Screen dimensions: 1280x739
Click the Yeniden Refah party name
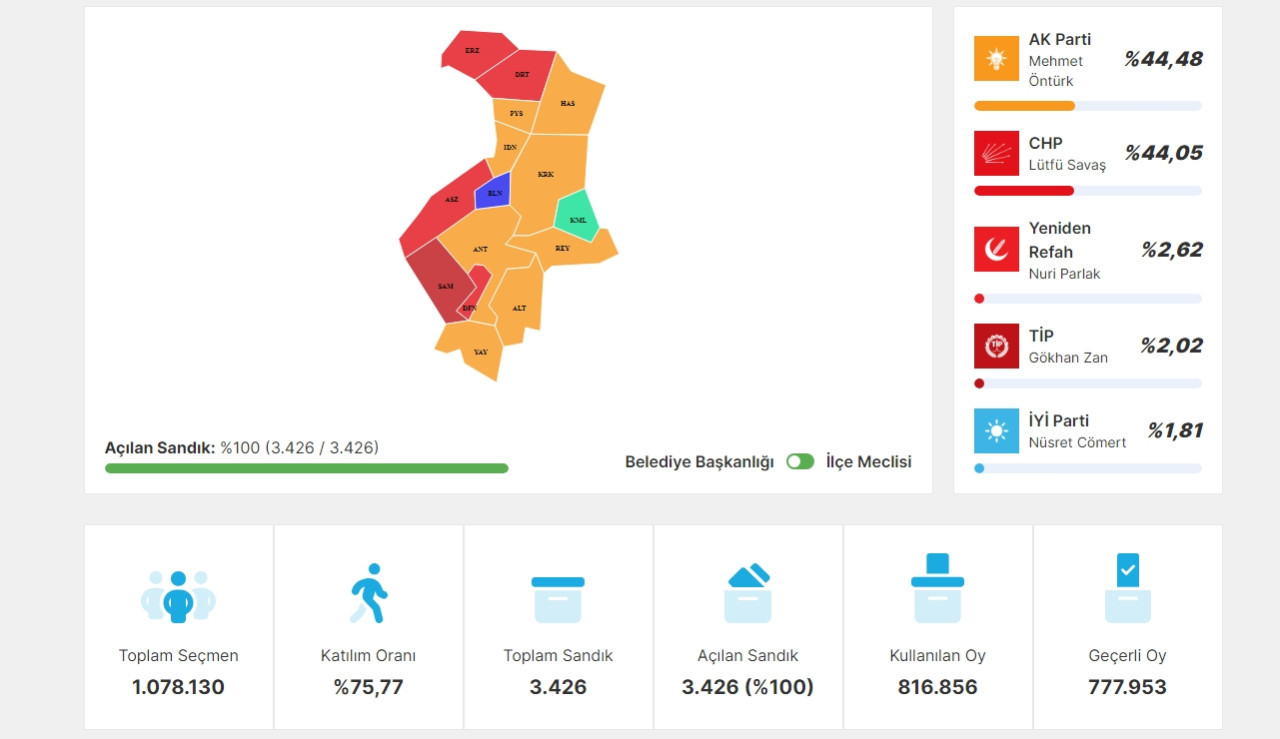coord(1060,240)
